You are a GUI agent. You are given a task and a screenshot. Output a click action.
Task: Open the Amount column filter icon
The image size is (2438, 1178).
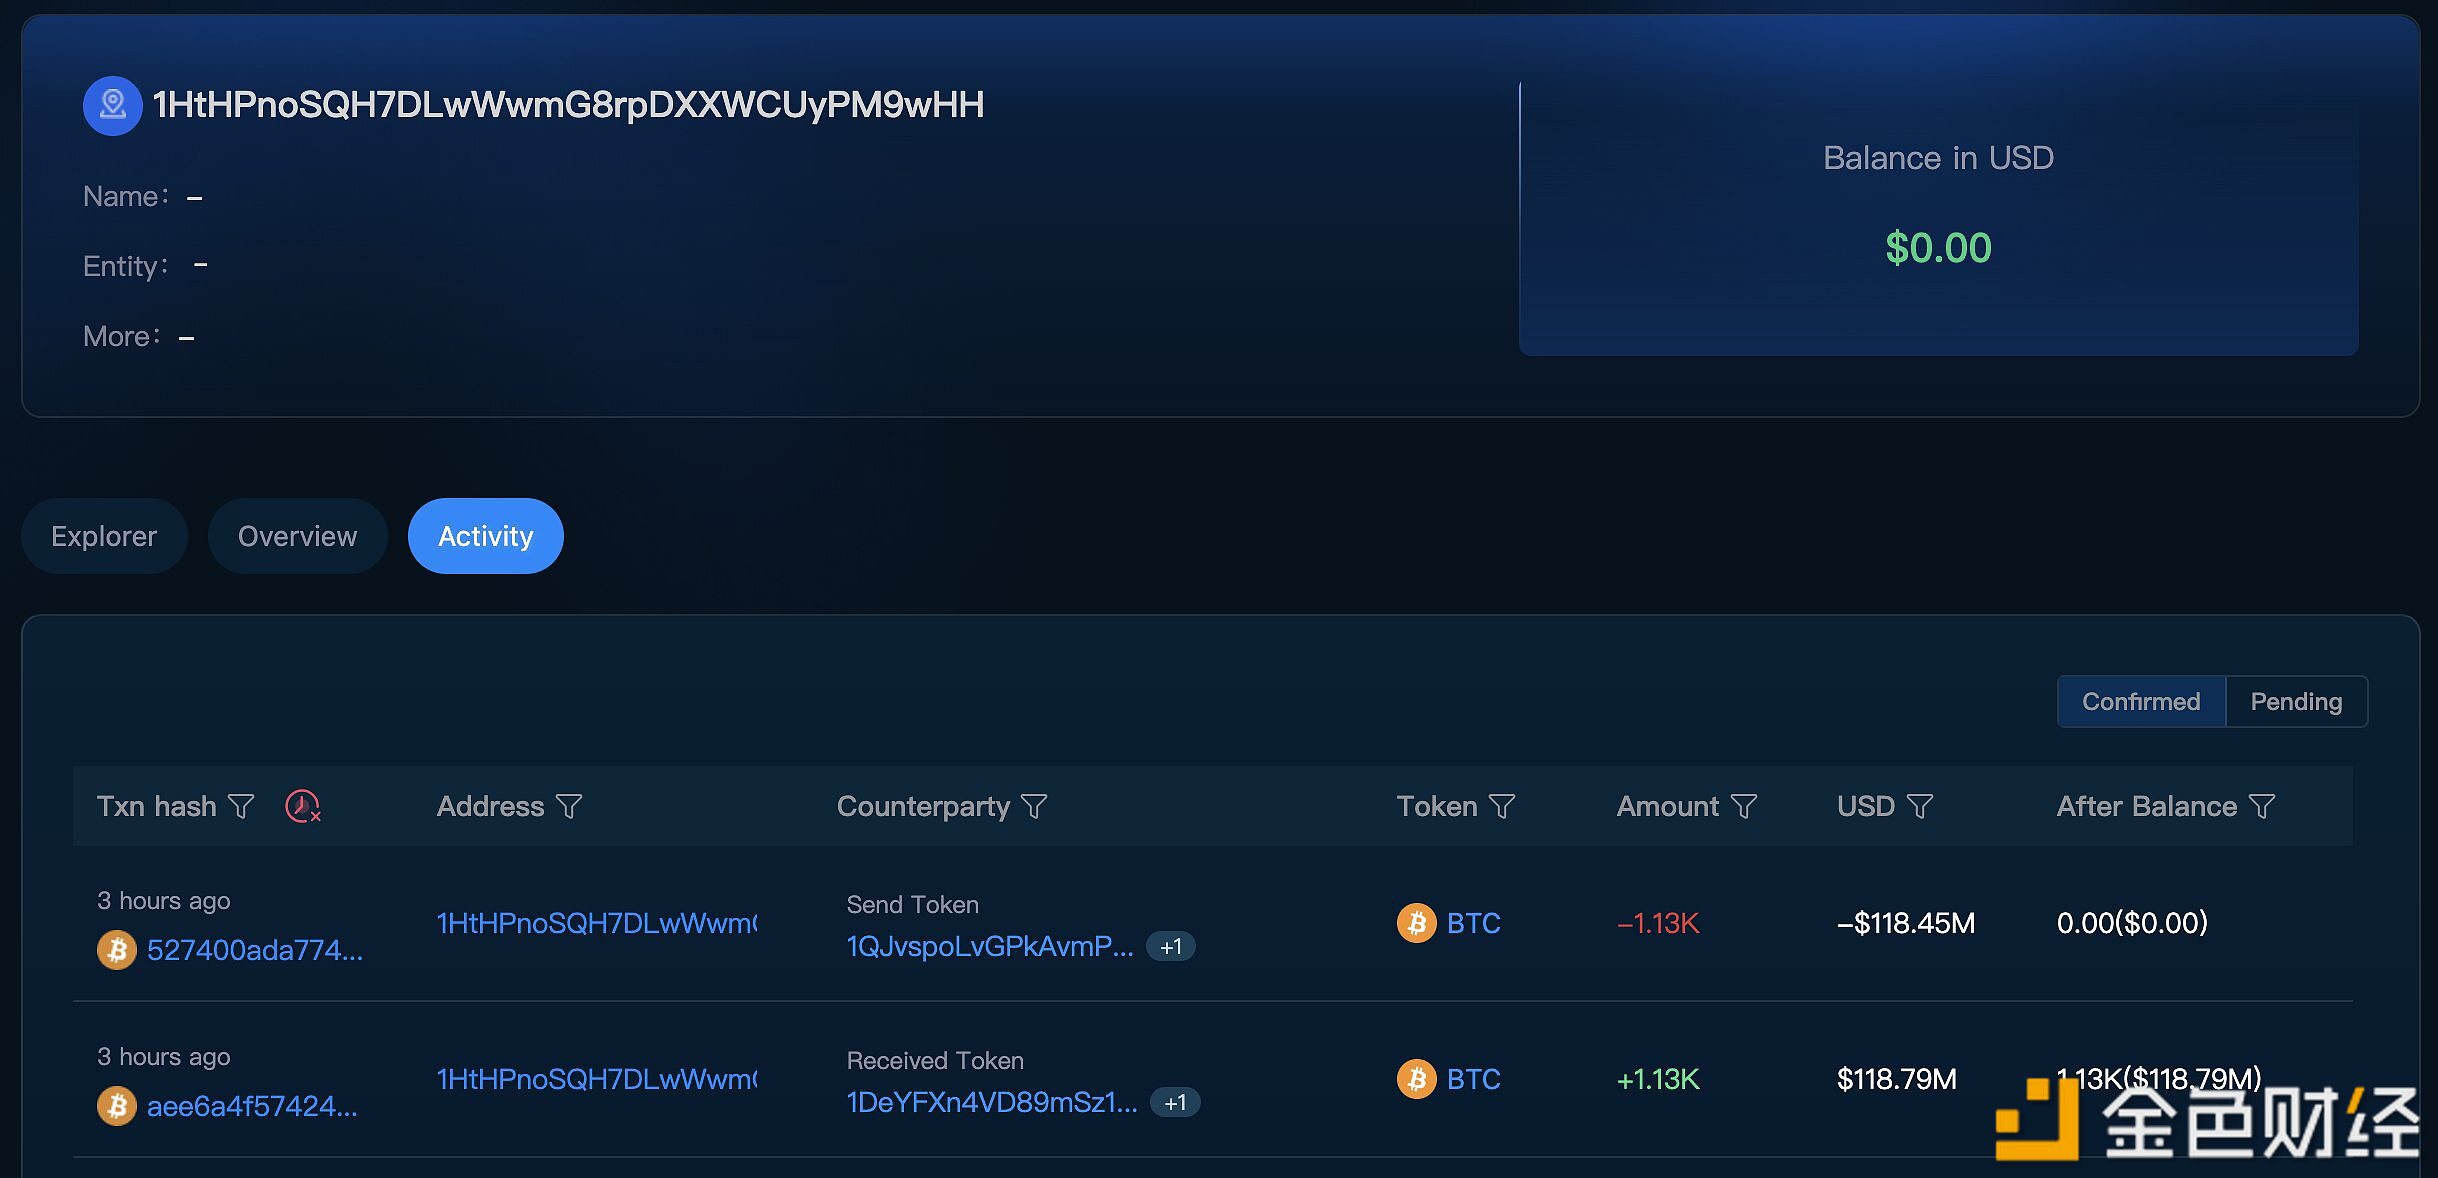click(x=1744, y=806)
